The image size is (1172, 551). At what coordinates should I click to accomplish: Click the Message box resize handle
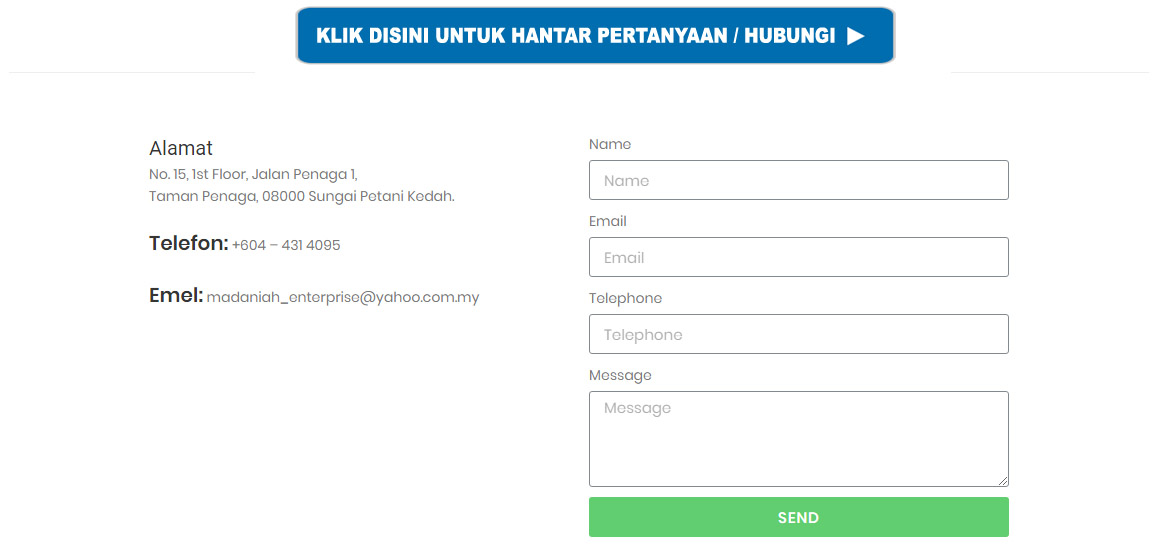[x=1003, y=481]
